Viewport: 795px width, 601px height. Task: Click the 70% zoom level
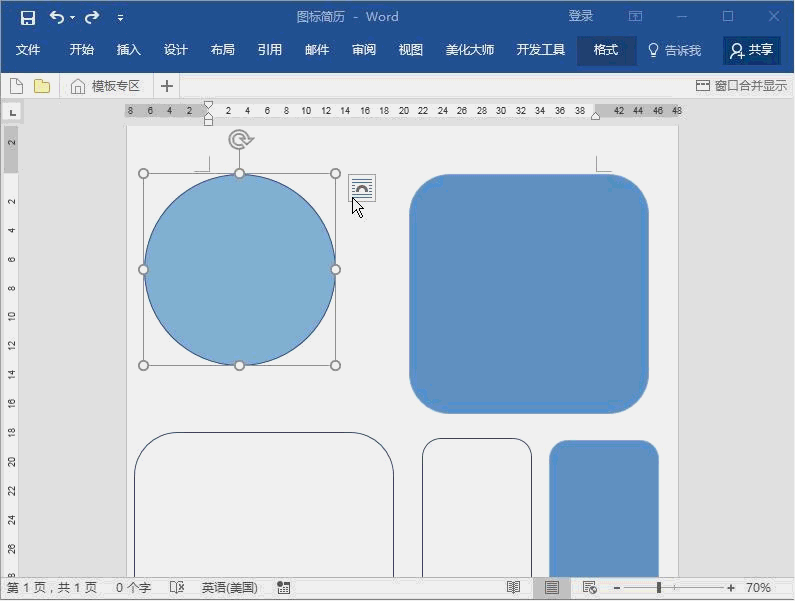[758, 588]
